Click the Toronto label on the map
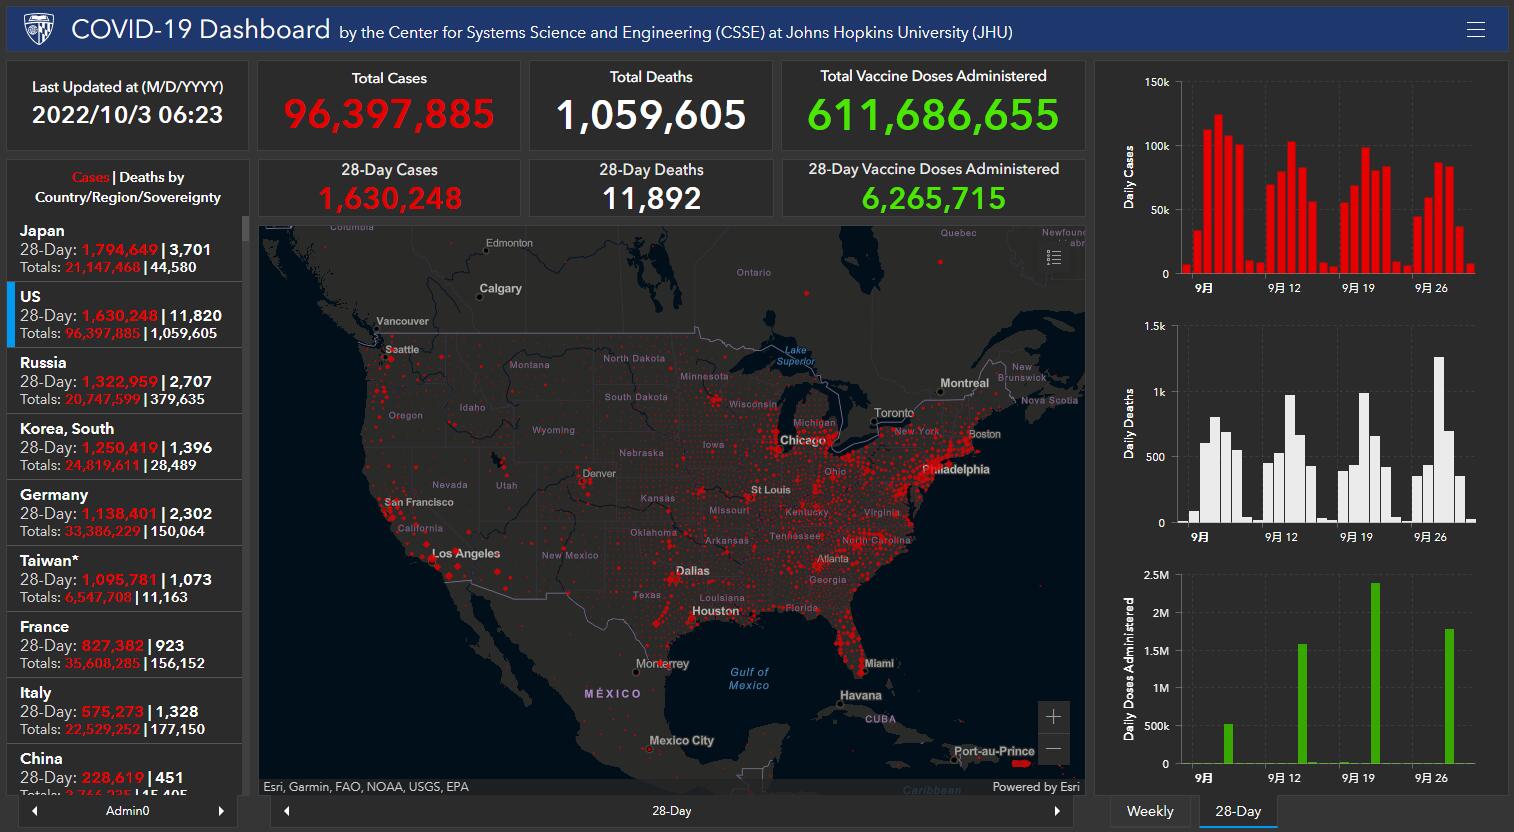This screenshot has height=832, width=1514. pyautogui.click(x=894, y=413)
